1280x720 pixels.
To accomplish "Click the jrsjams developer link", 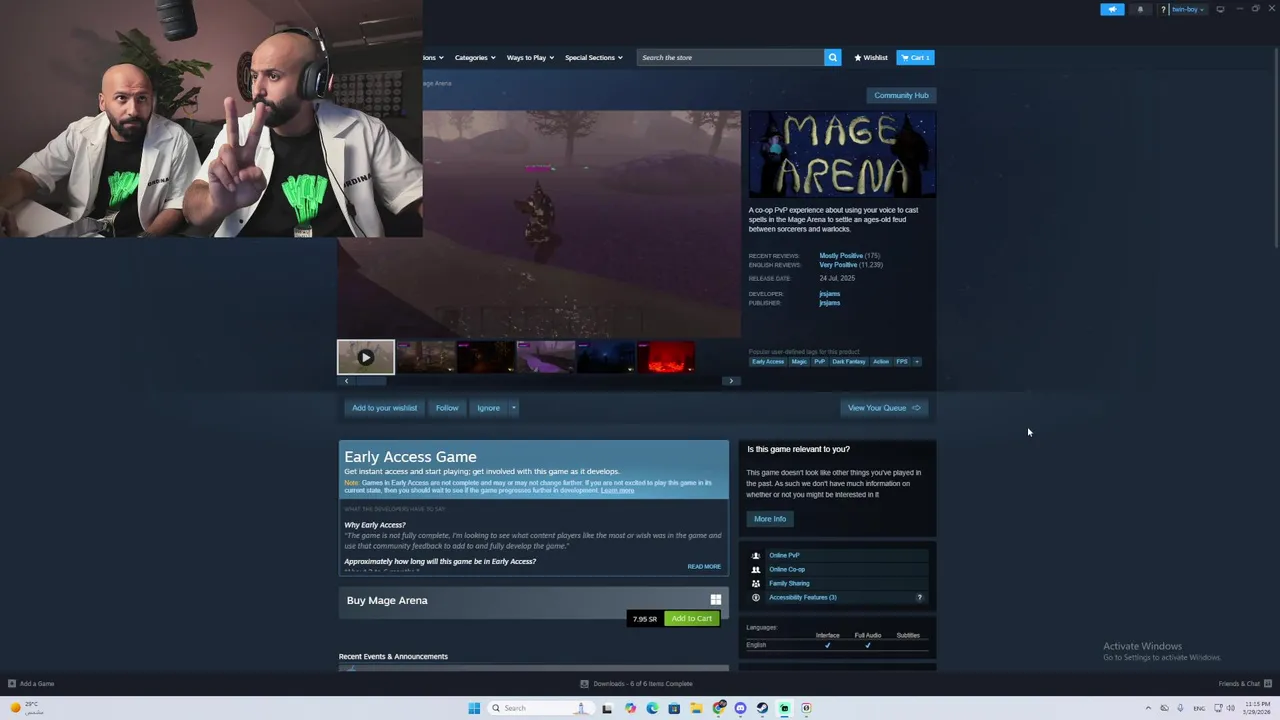I will click(830, 294).
